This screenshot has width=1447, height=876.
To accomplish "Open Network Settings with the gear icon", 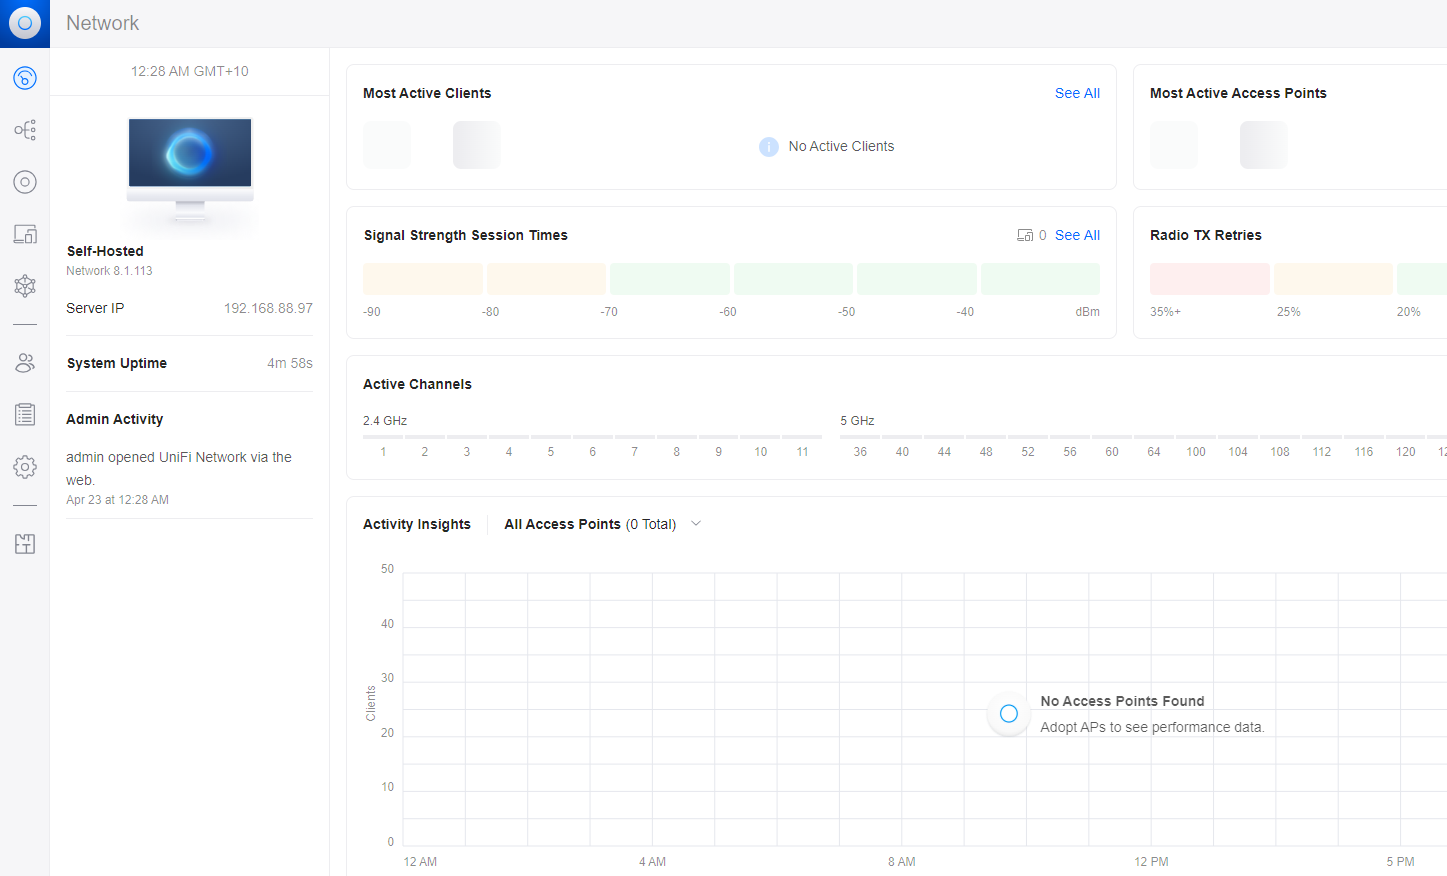I will [x=25, y=466].
